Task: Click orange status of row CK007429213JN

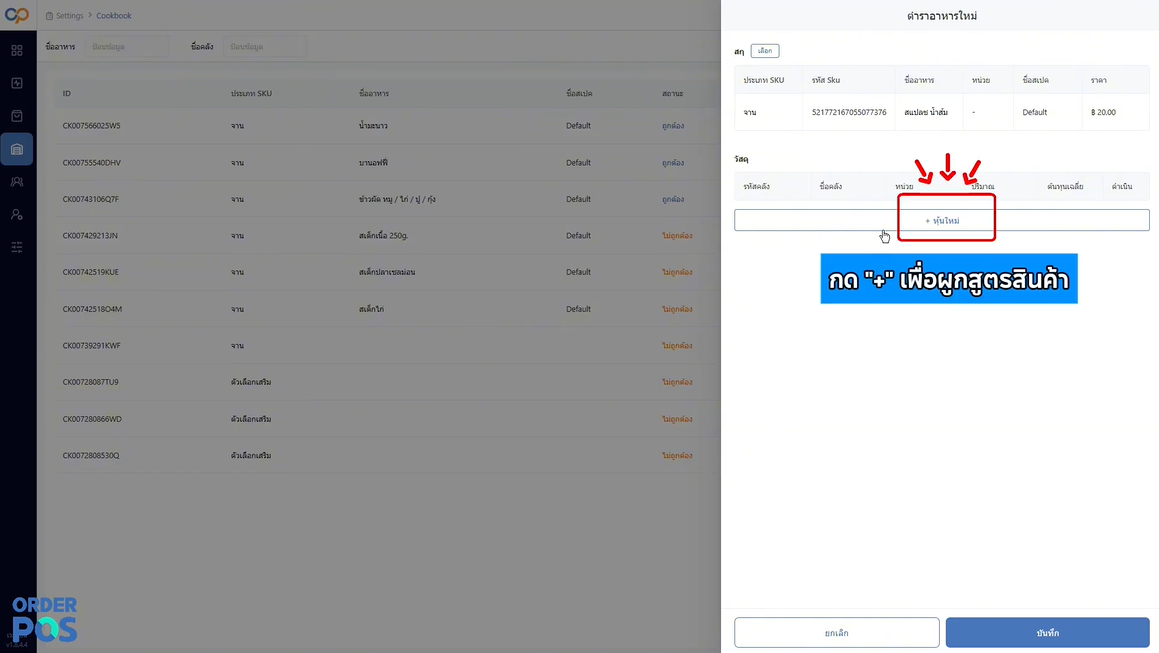Action: (677, 236)
